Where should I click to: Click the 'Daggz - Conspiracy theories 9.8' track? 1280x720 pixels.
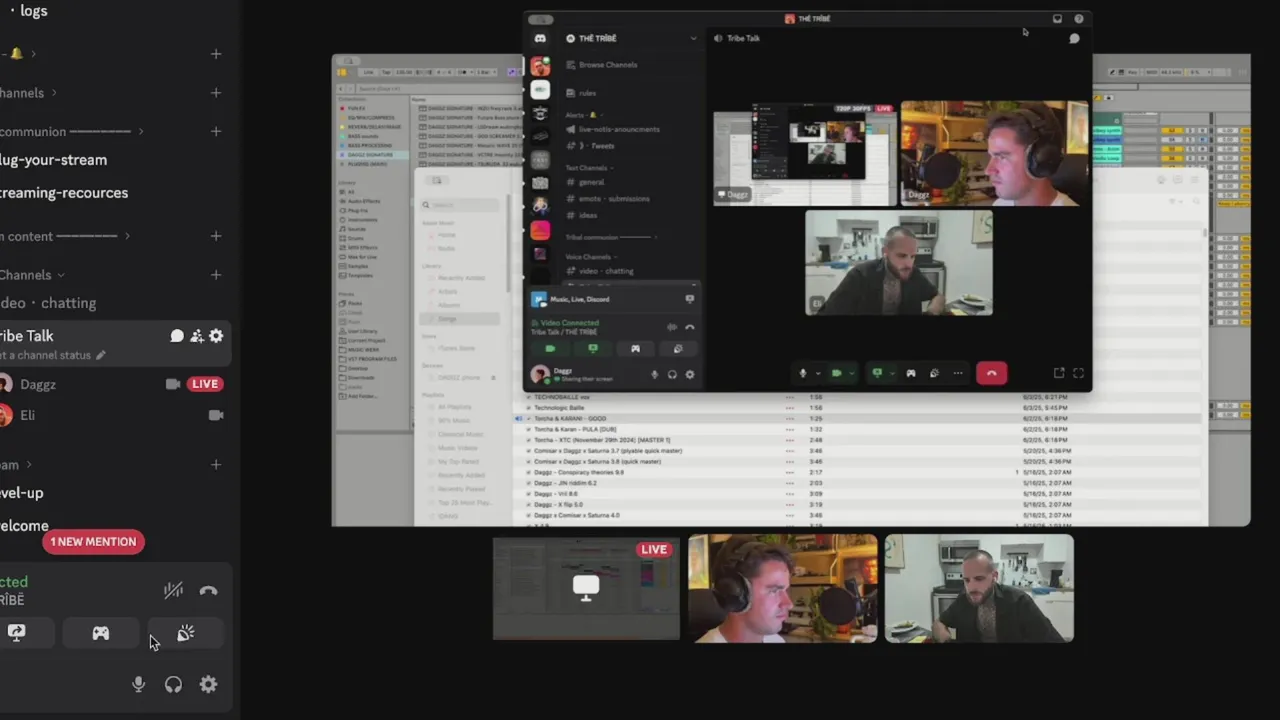pyautogui.click(x=579, y=472)
